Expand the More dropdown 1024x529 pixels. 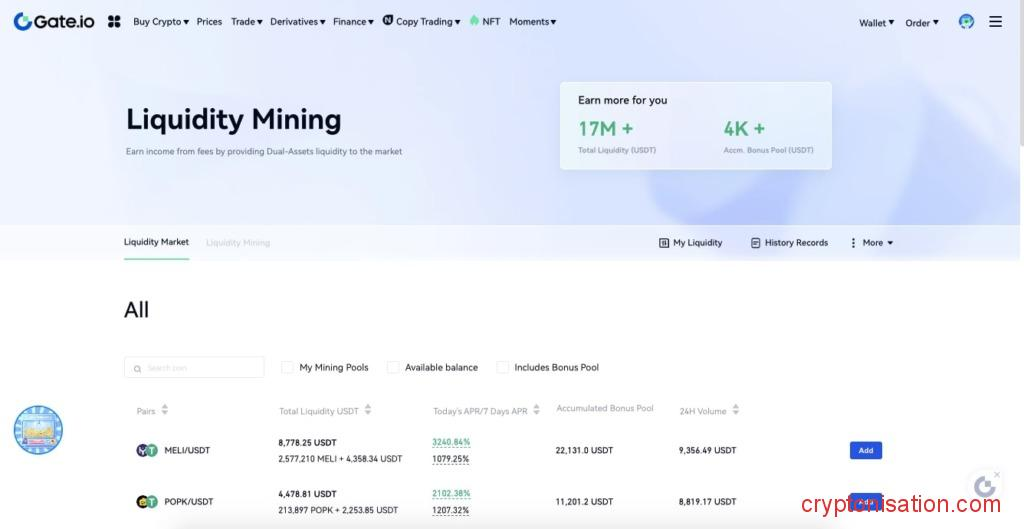877,243
